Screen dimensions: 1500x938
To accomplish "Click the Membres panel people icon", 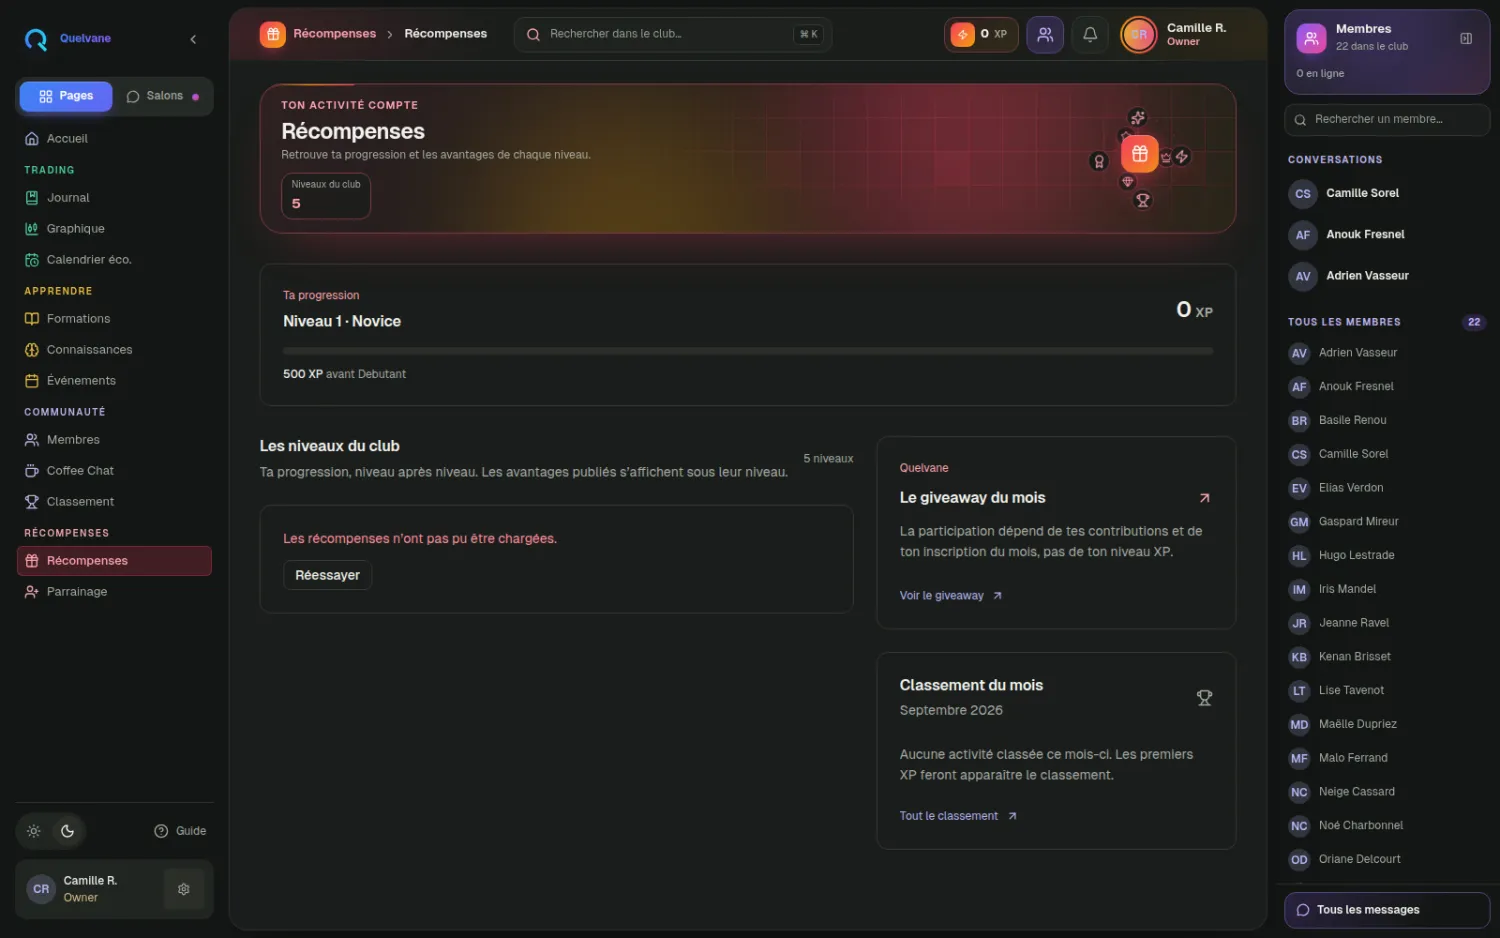I will tap(1311, 38).
